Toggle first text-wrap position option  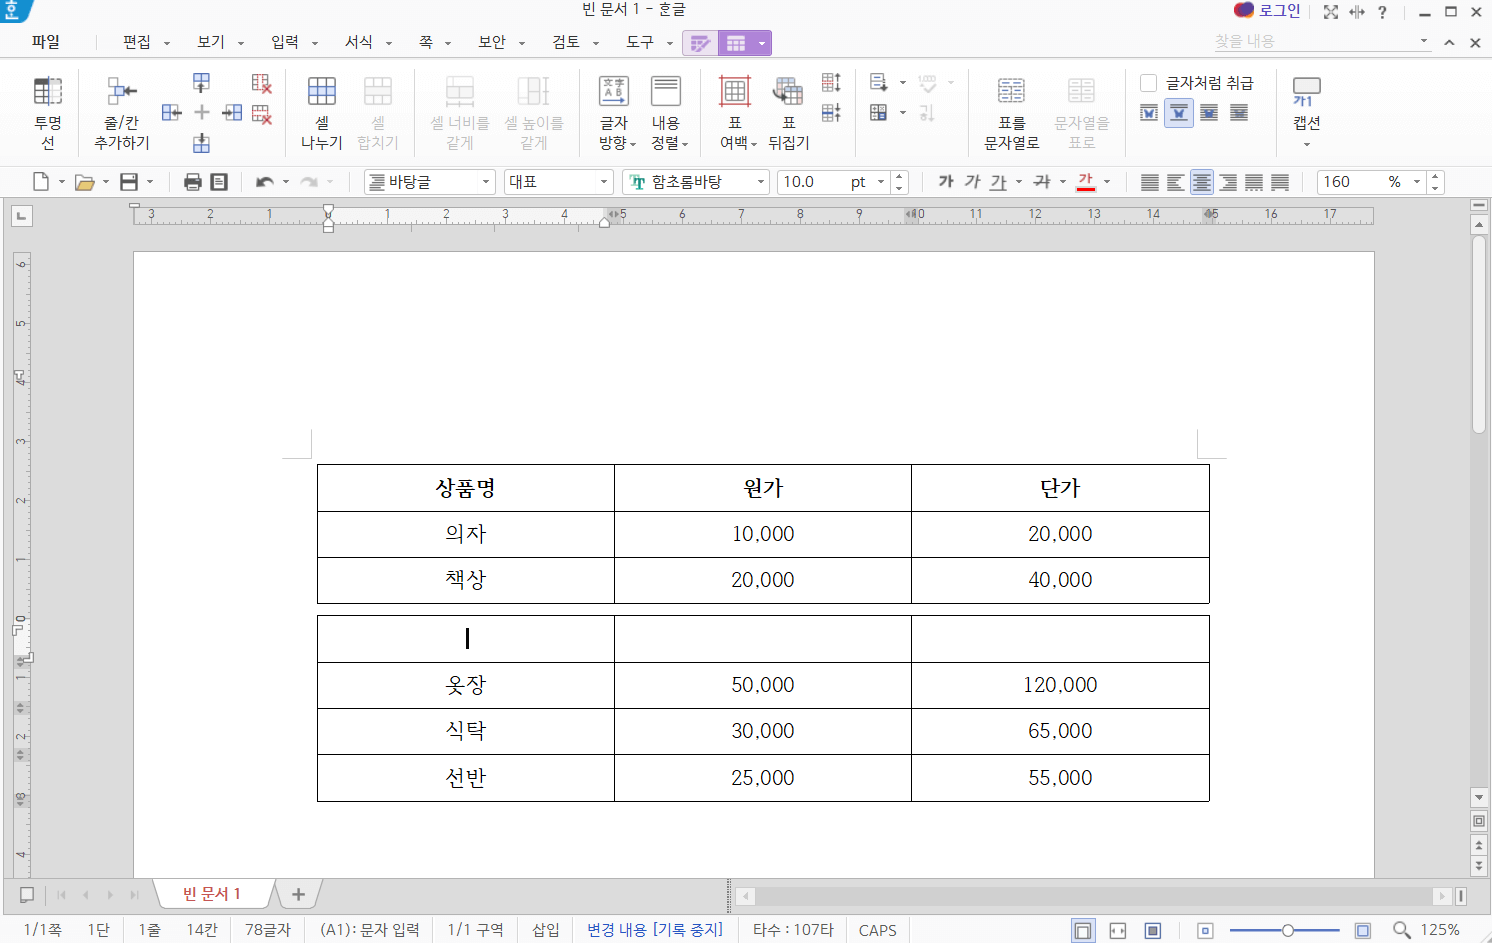pos(1149,113)
